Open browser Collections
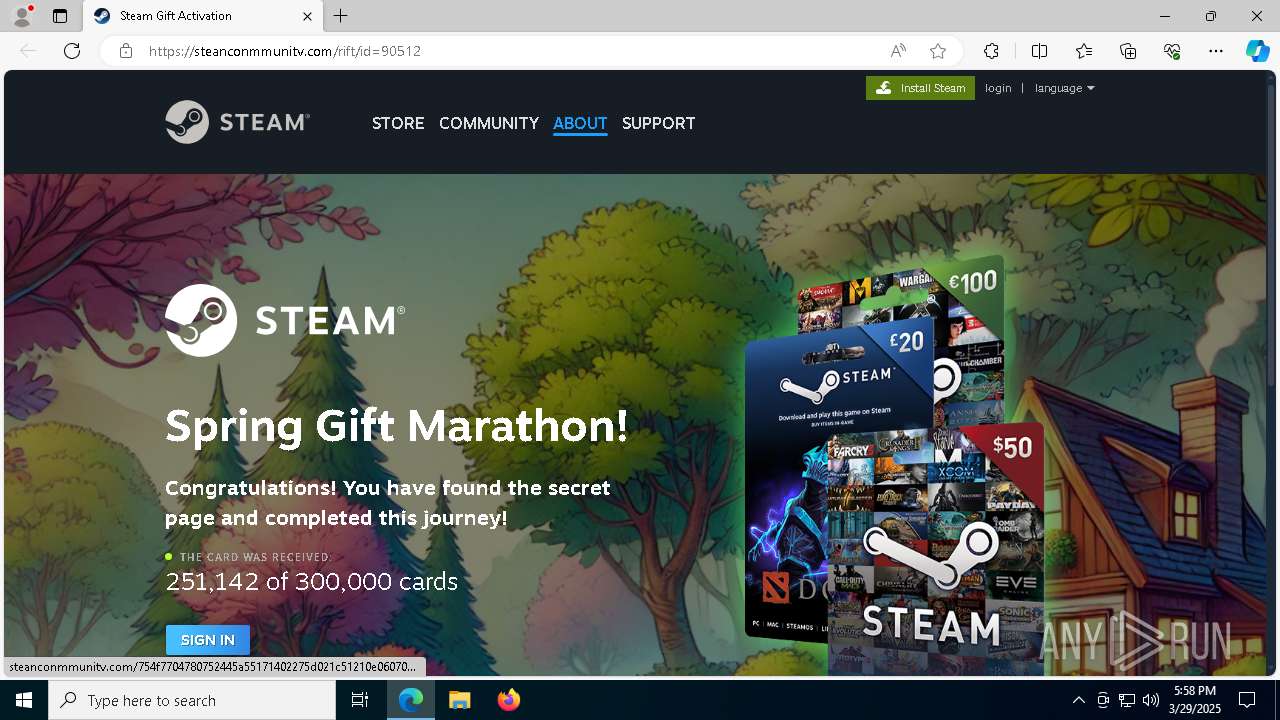1280x720 pixels. click(x=1128, y=51)
